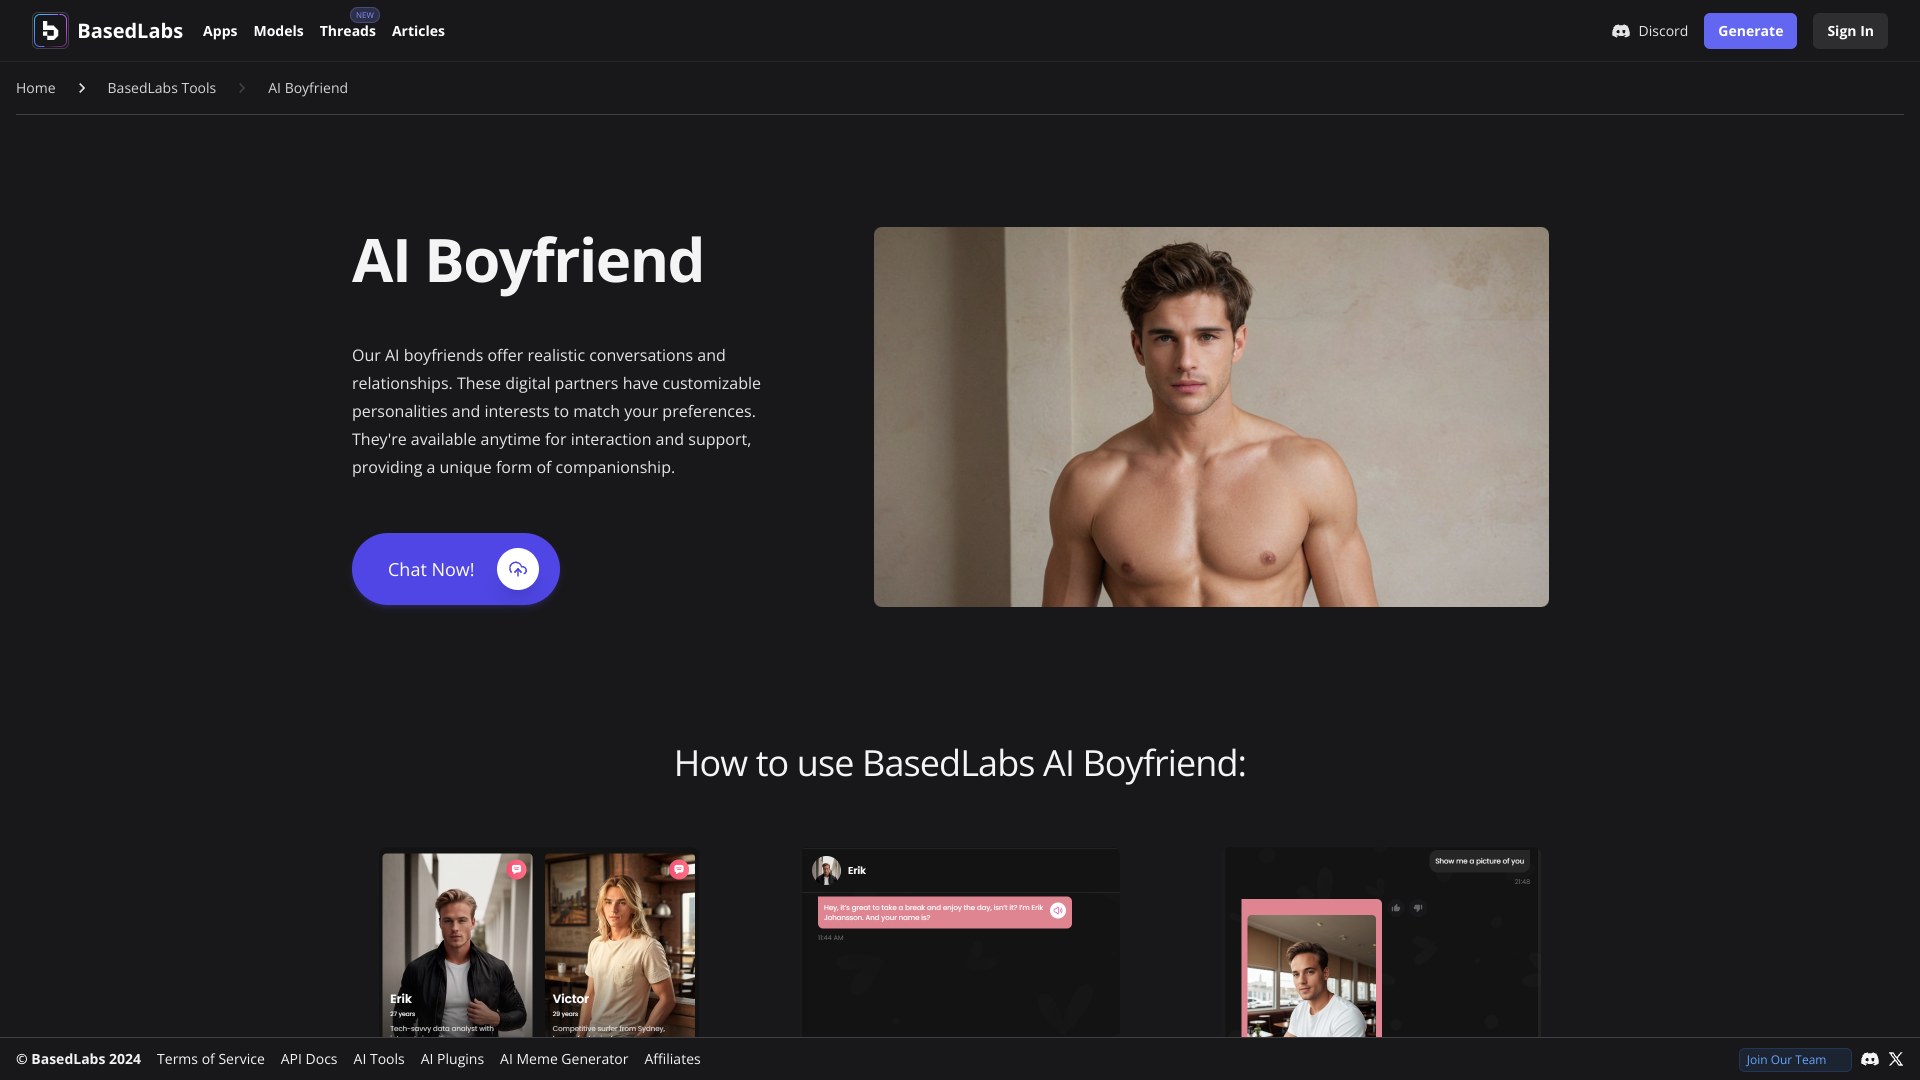The width and height of the screenshot is (1920, 1080).
Task: Click the Discord icon in navbar
Action: [1619, 30]
